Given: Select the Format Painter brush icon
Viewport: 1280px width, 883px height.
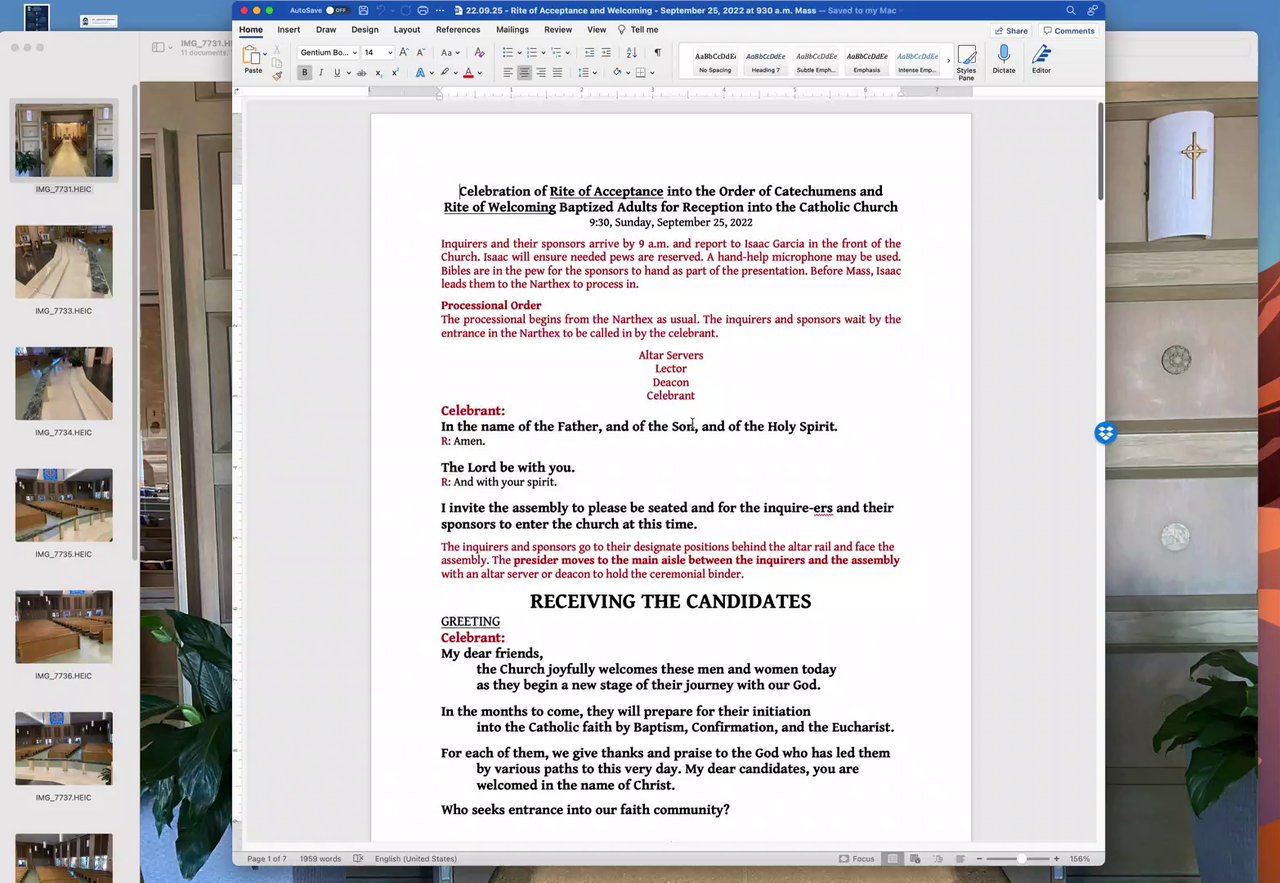Looking at the screenshot, I should [277, 75].
